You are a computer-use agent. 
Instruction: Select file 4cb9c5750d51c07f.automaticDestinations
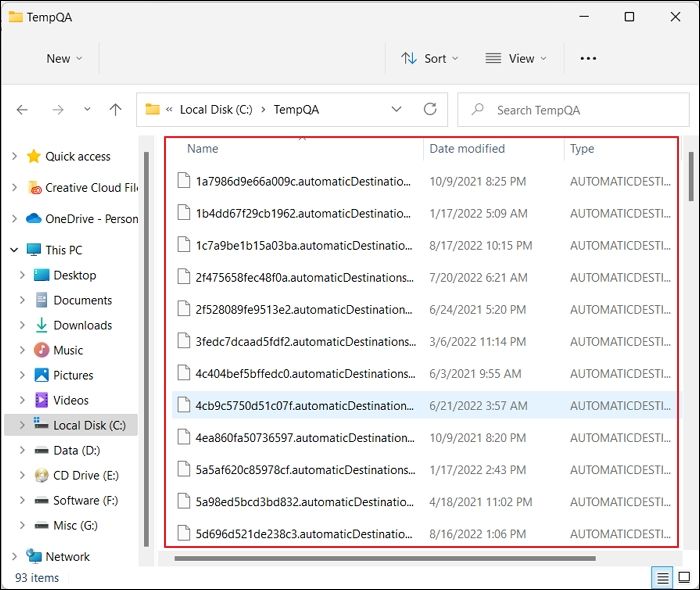pyautogui.click(x=304, y=406)
